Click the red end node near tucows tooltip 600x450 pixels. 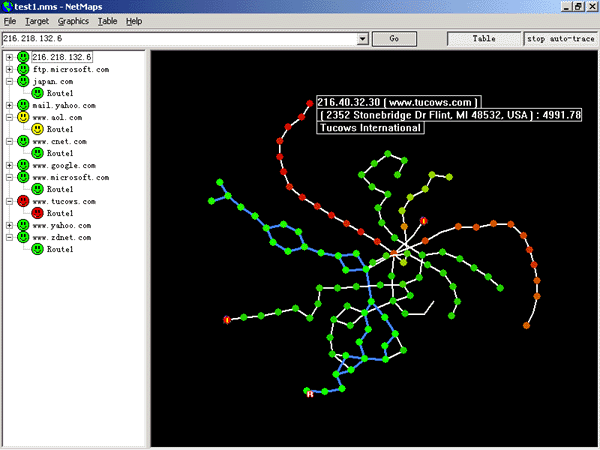tap(310, 103)
